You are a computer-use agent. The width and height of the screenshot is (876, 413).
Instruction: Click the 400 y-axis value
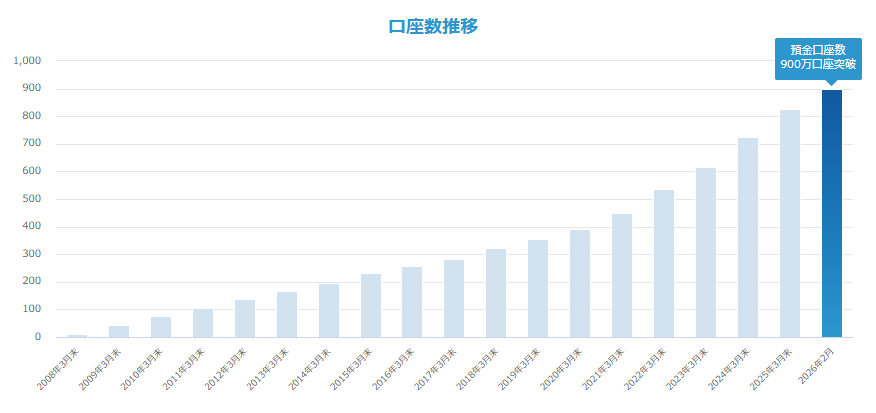(34, 227)
